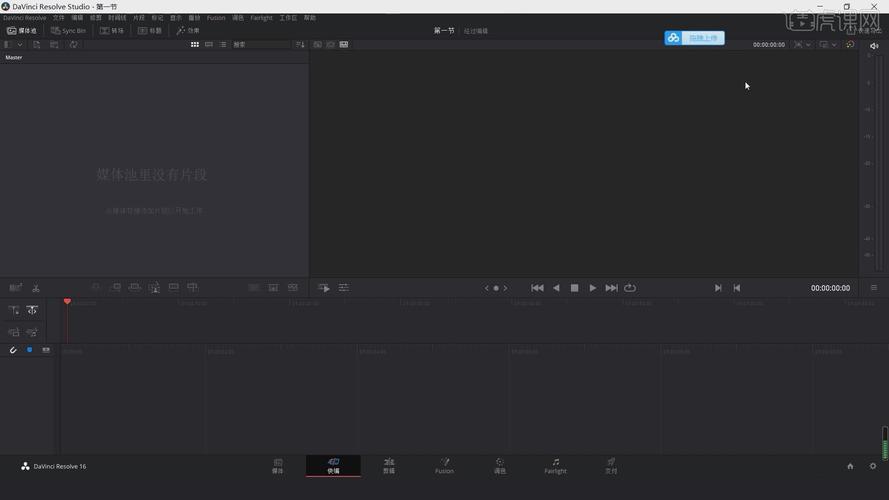Start playback with play button
This screenshot has height=500, width=889.
pos(592,288)
